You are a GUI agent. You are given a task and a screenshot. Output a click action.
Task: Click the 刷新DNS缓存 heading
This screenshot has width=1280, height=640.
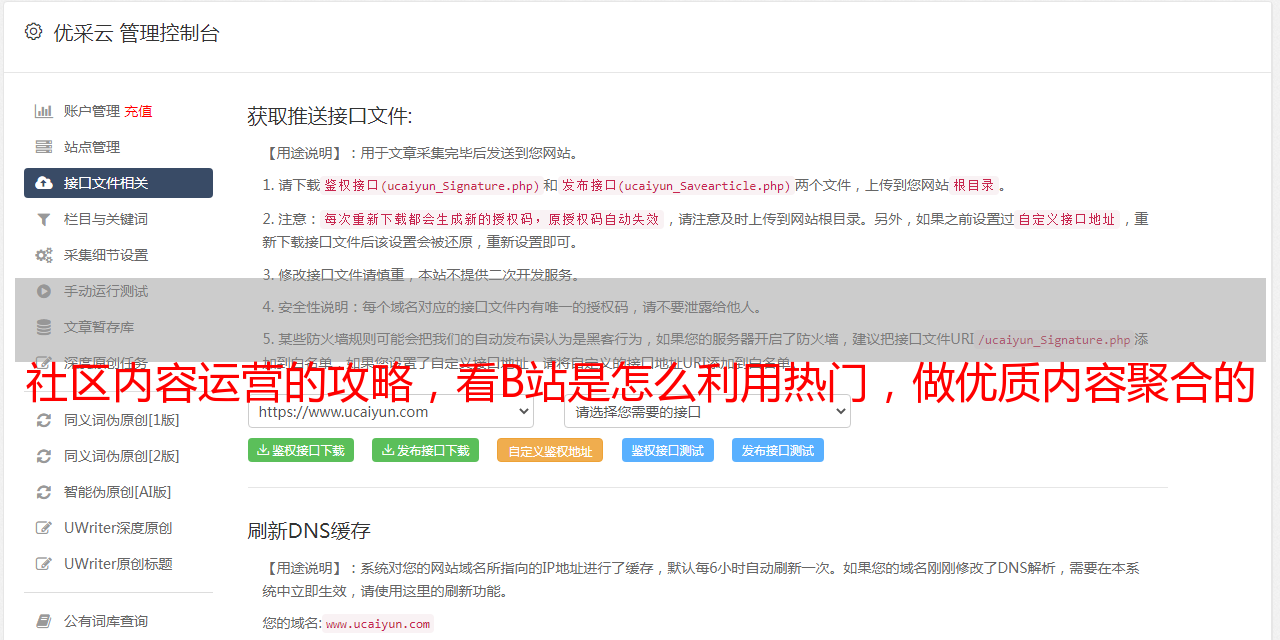click(x=309, y=530)
